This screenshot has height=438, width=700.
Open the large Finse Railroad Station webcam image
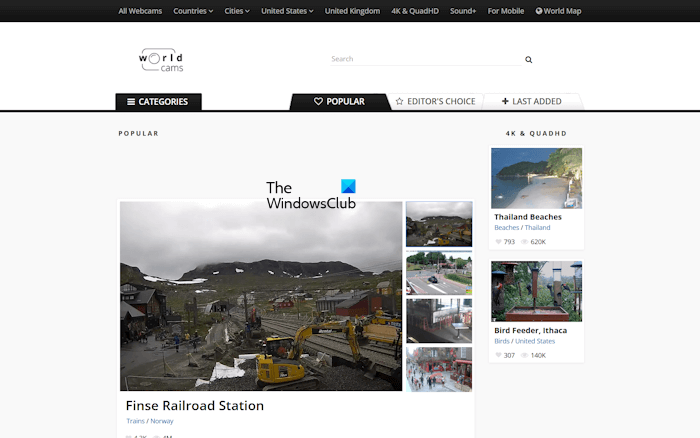261,296
